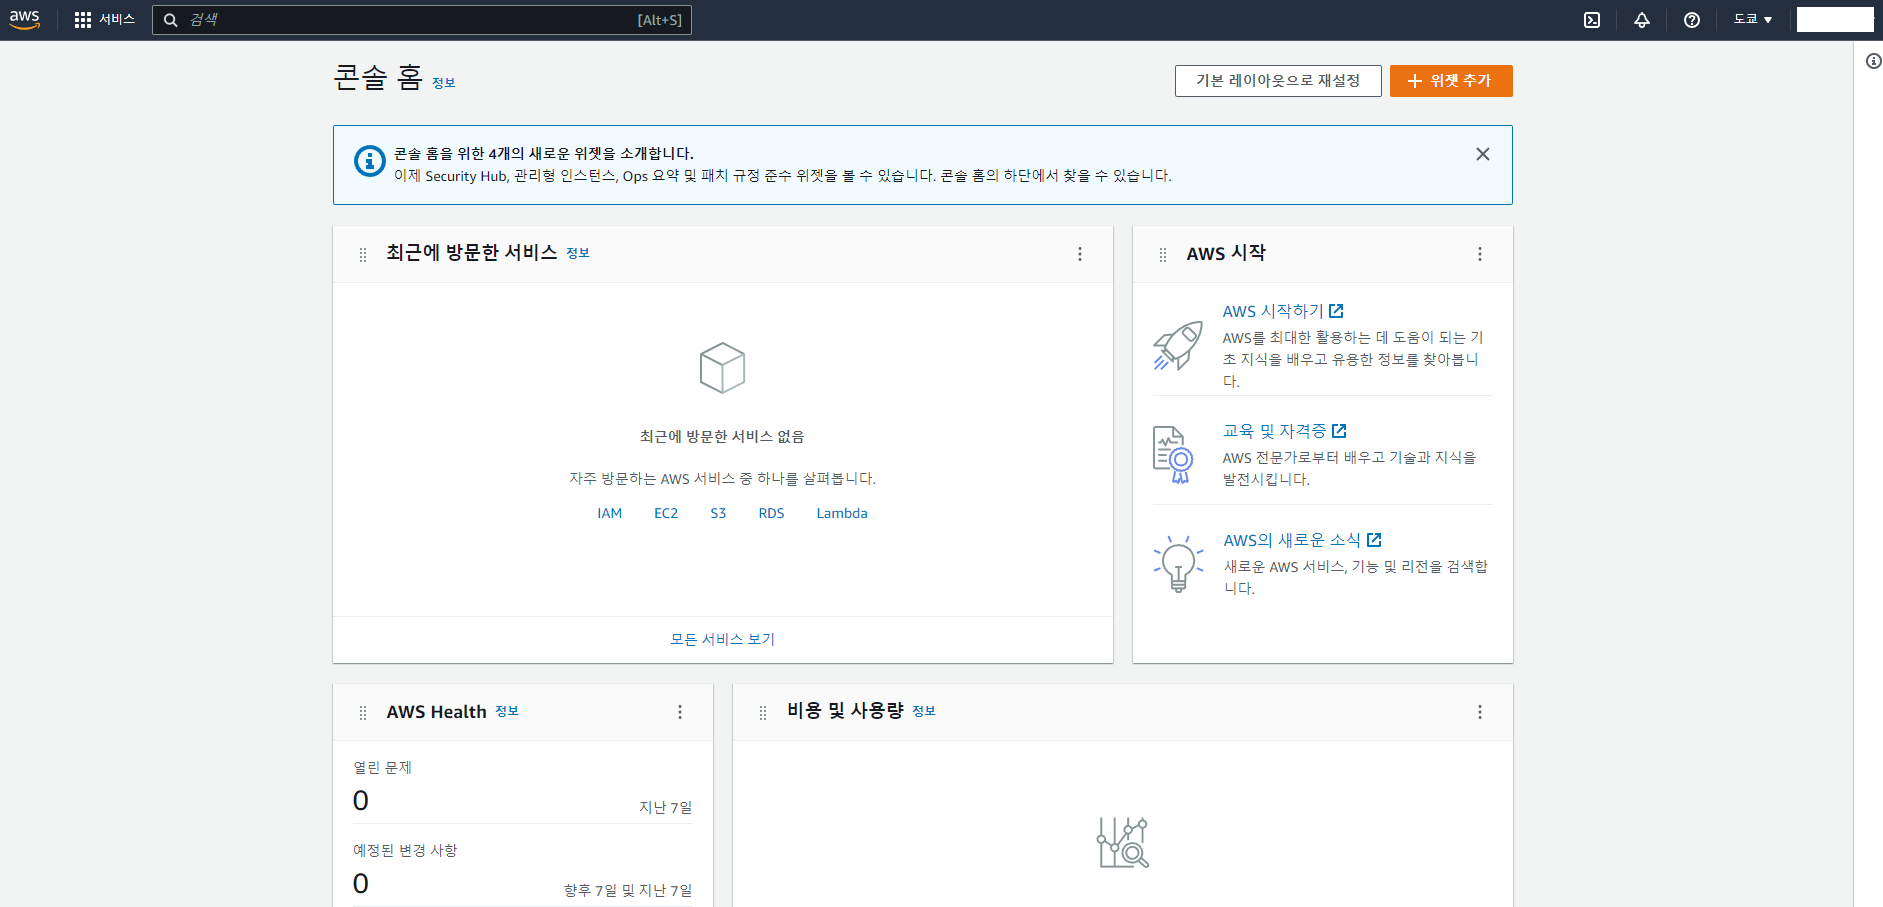This screenshot has width=1883, height=907.
Task: Click the lightbulb icon beside AWS의 새로운 소식
Action: click(1178, 563)
